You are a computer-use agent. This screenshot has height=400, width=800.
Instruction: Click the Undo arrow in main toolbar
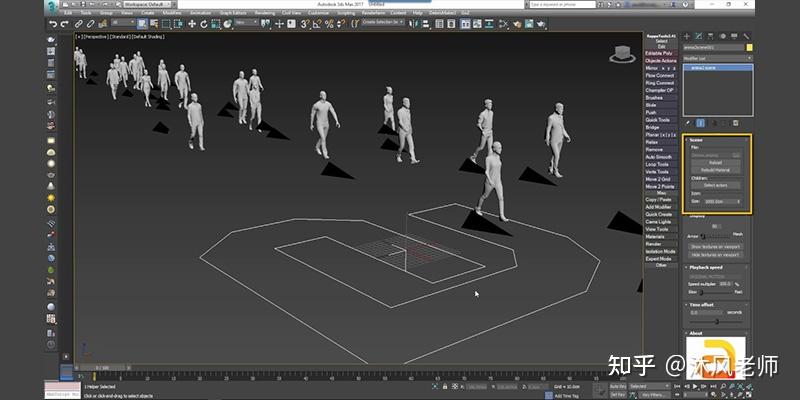(53, 23)
